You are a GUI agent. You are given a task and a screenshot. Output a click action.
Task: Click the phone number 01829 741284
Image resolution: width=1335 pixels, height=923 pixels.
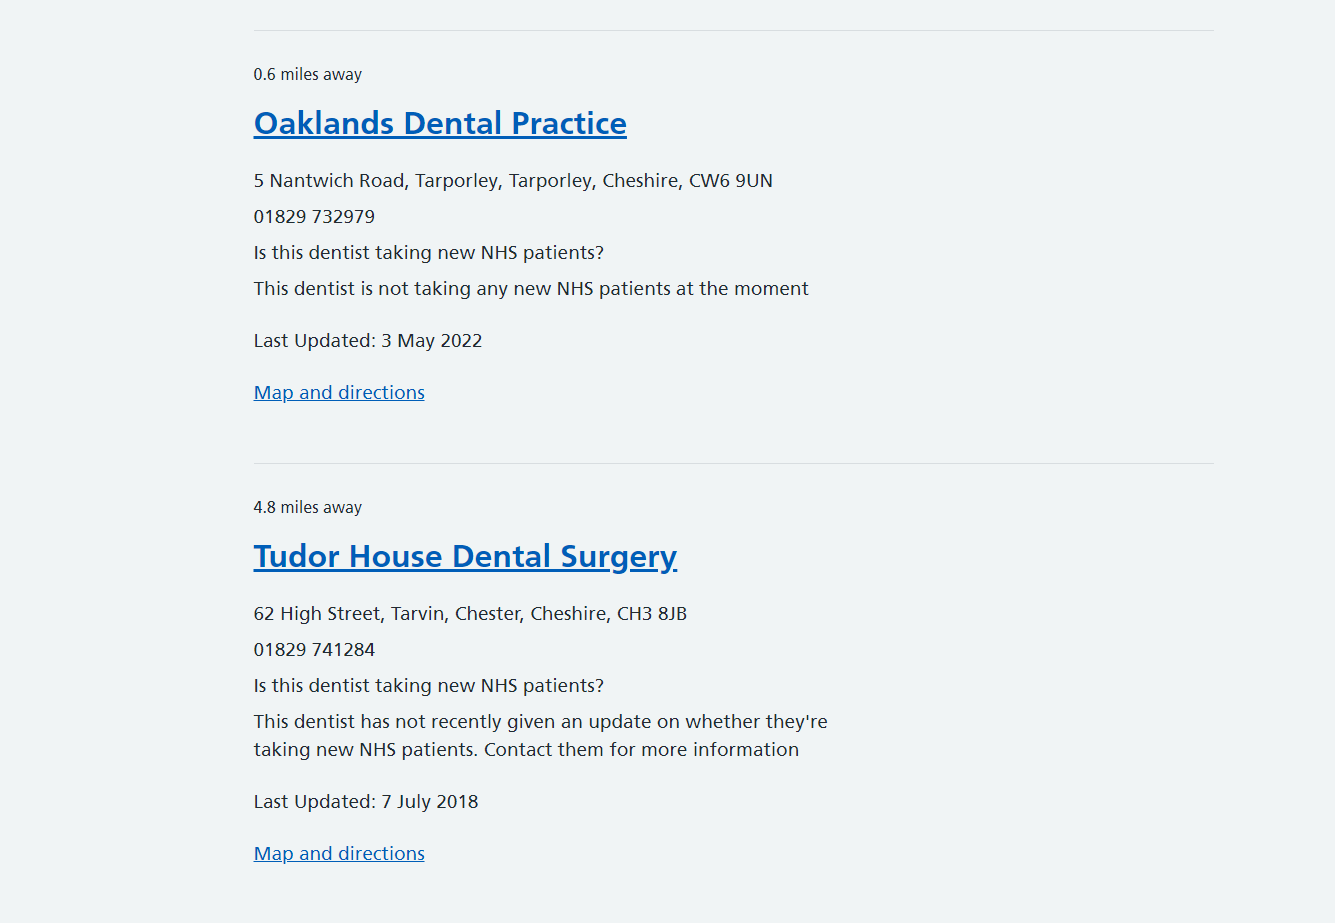pyautogui.click(x=314, y=649)
